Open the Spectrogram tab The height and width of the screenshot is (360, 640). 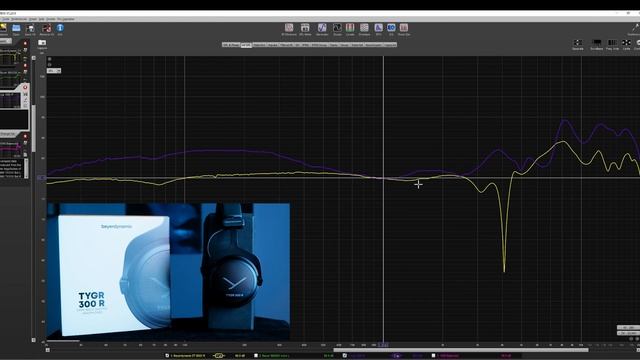(373, 45)
